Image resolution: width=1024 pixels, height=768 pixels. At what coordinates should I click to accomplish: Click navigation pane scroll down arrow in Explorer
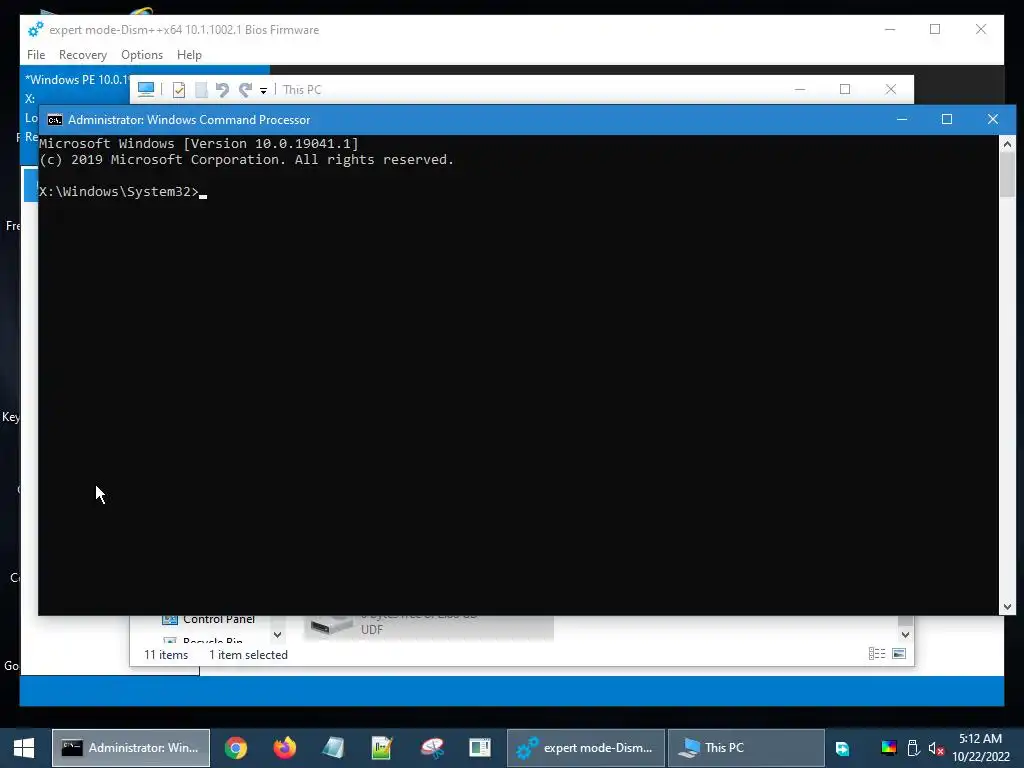pos(278,635)
